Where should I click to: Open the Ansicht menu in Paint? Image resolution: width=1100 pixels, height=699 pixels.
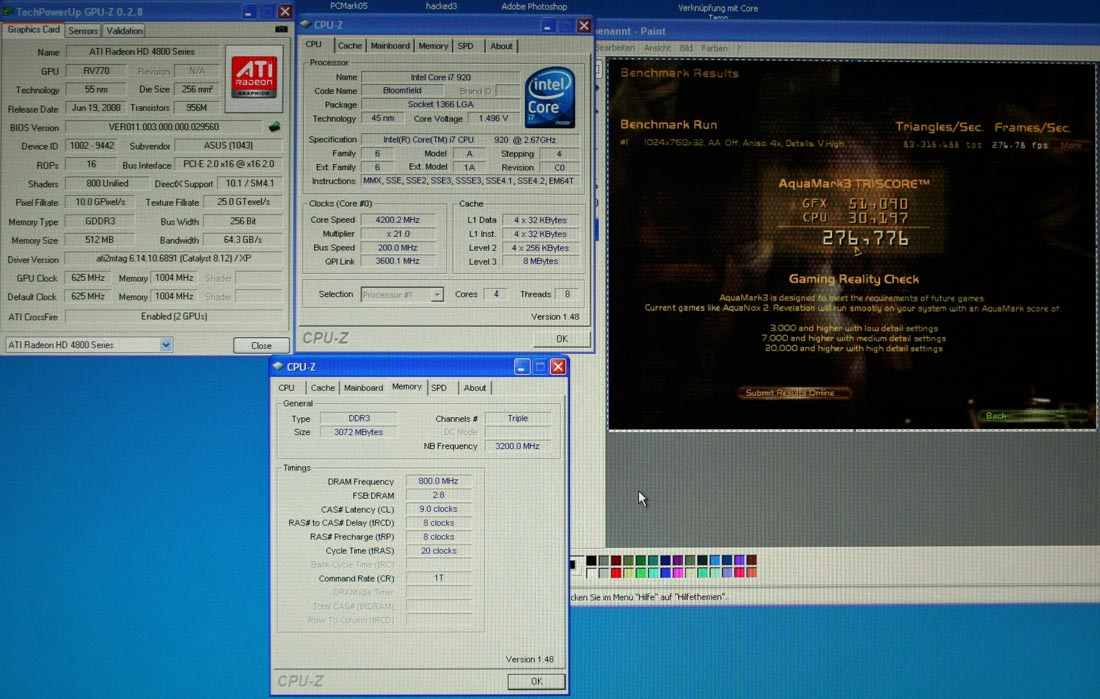pos(657,48)
